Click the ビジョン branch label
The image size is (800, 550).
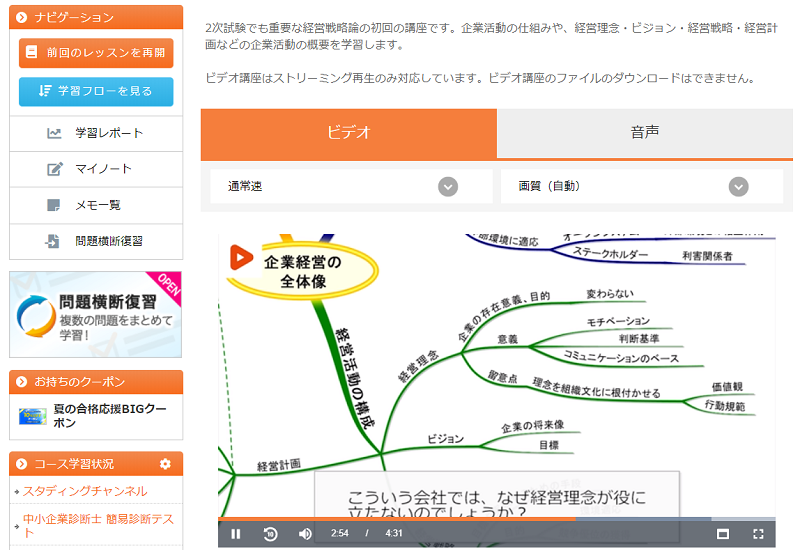coord(445,439)
